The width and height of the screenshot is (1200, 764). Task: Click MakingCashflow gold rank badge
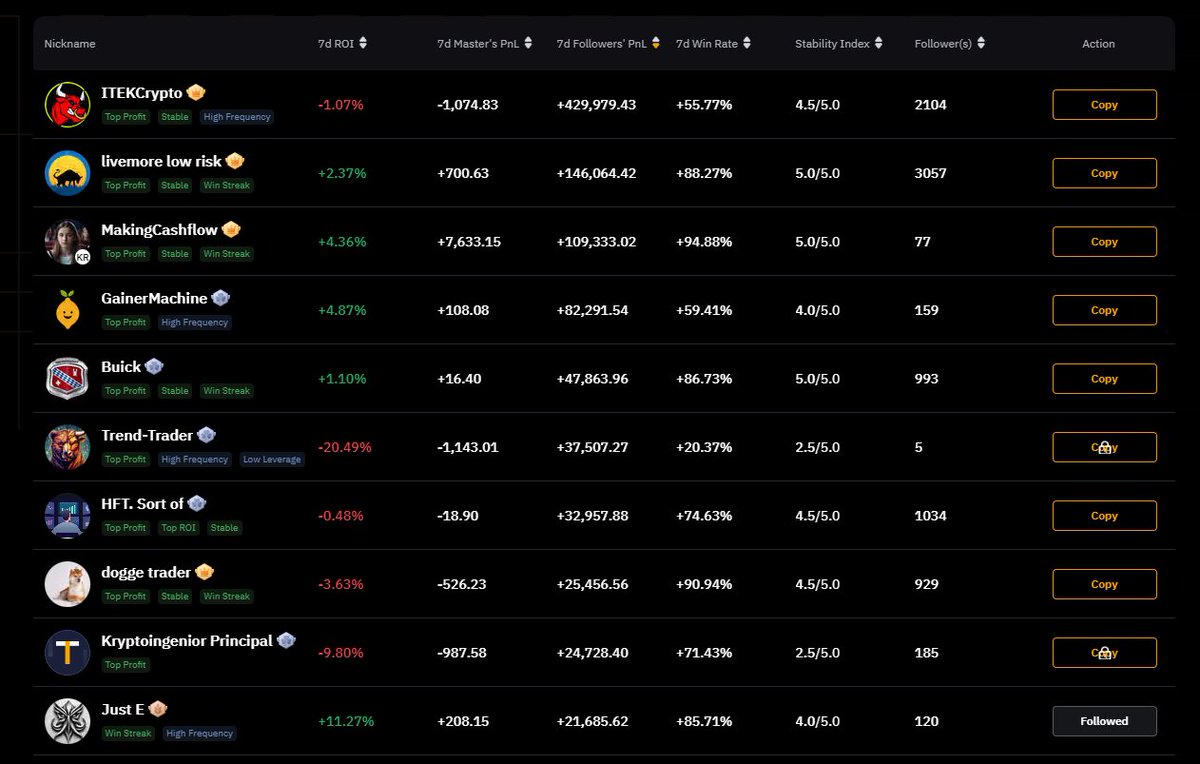coord(231,229)
